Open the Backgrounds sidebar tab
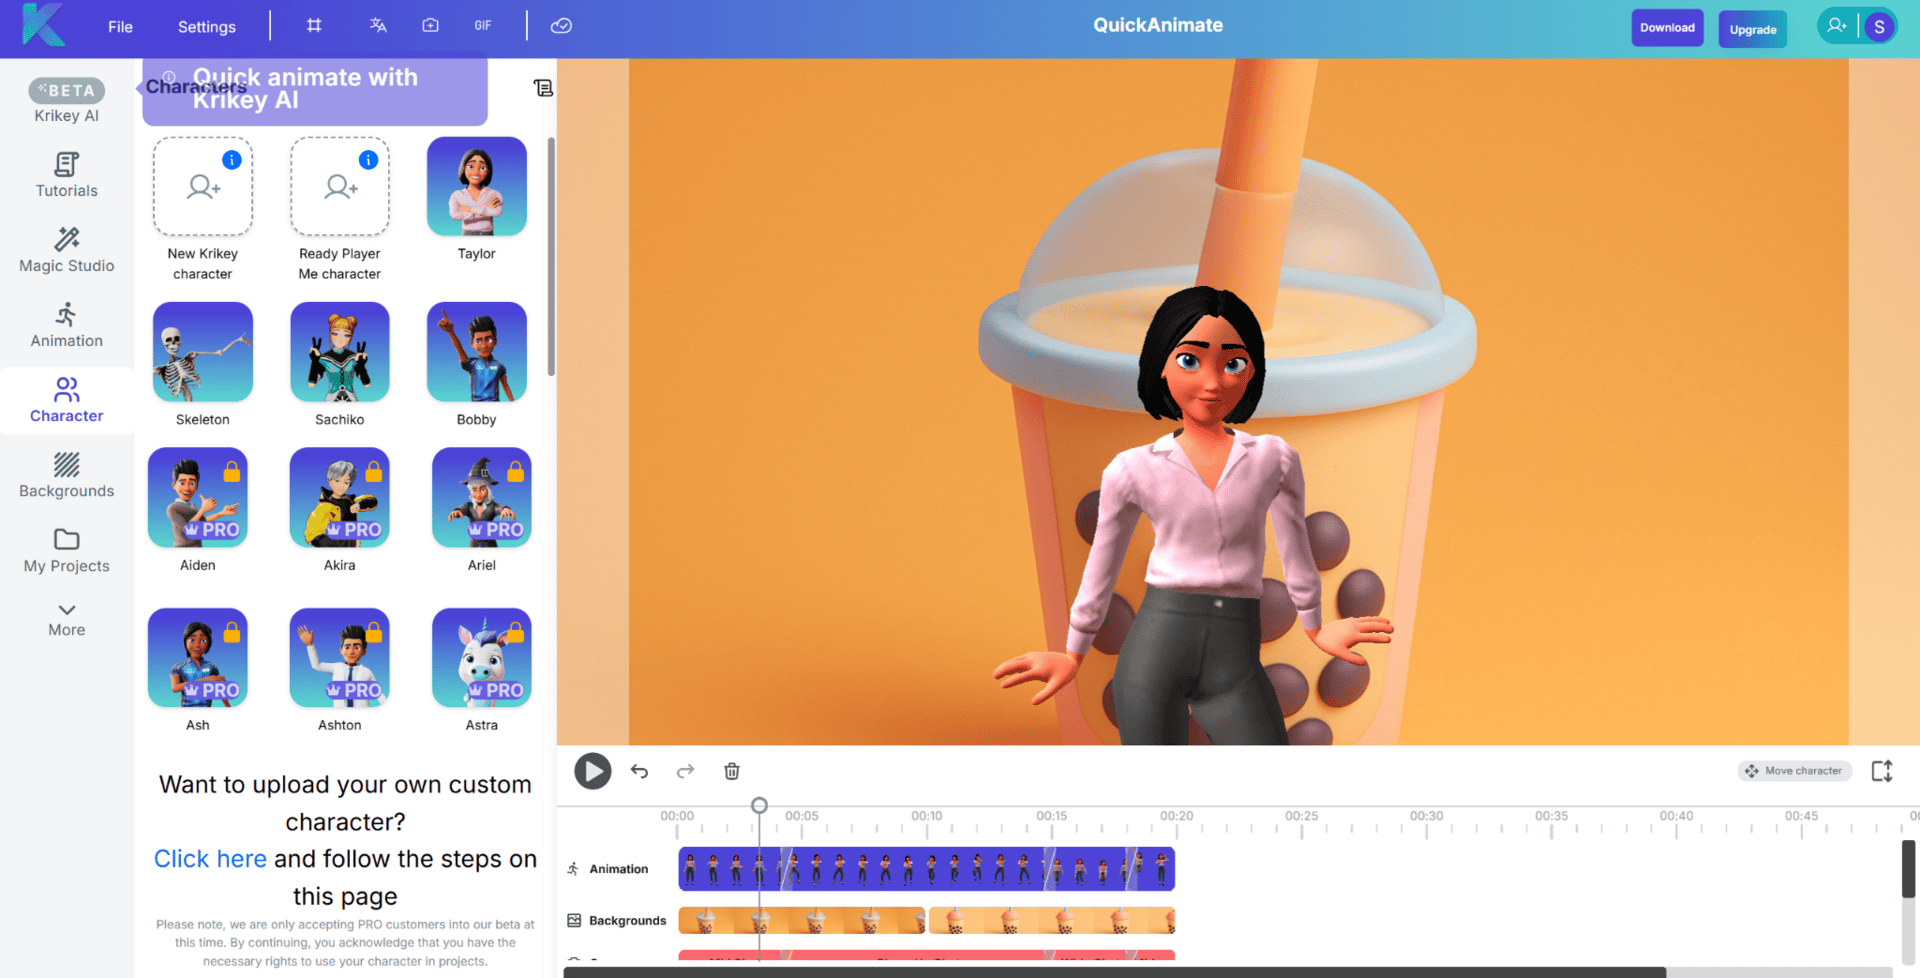This screenshot has height=978, width=1920. point(67,476)
